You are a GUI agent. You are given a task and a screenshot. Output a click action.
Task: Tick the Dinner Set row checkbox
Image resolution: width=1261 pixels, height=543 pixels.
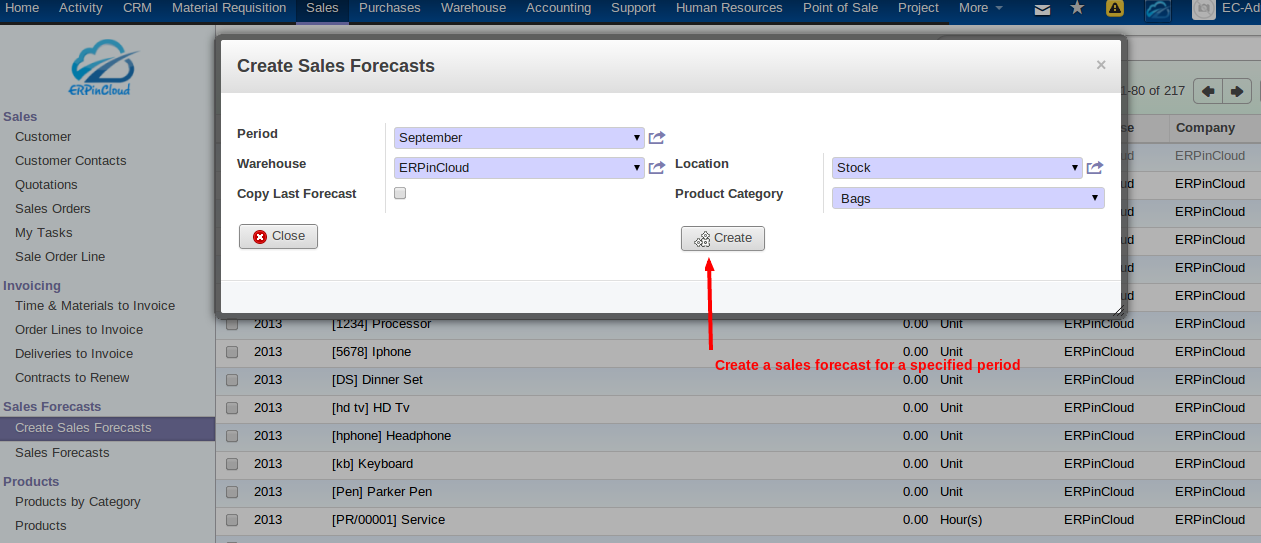(232, 380)
